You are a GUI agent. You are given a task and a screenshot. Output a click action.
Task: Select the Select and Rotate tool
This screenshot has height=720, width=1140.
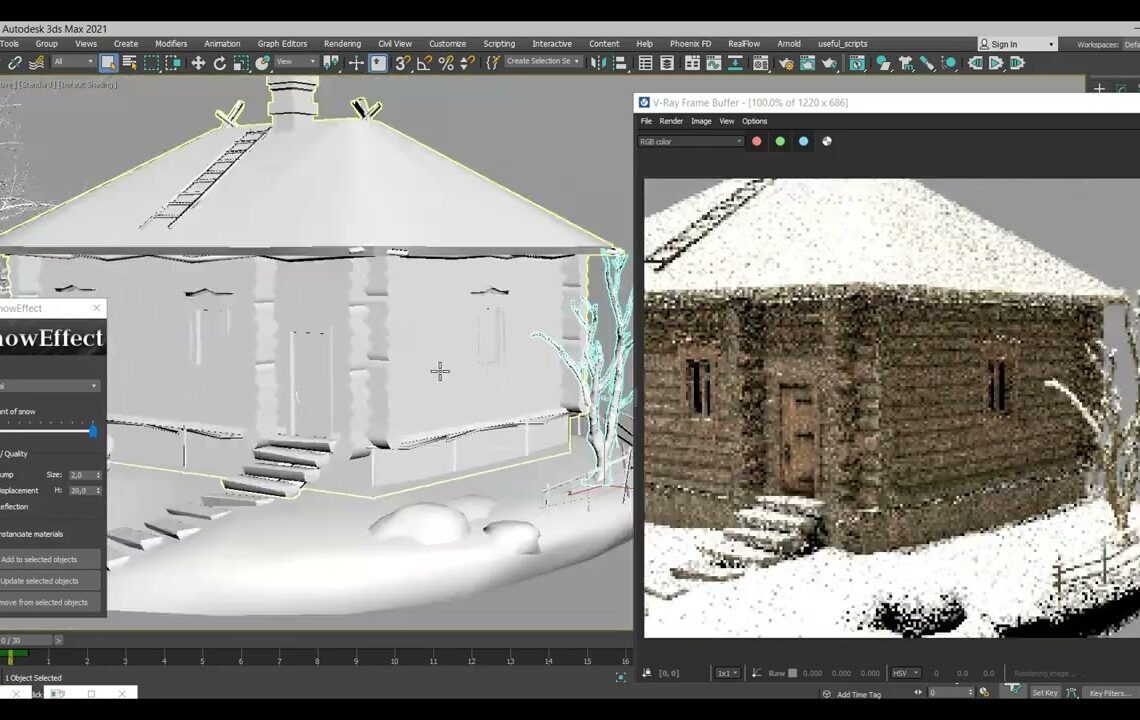[220, 63]
